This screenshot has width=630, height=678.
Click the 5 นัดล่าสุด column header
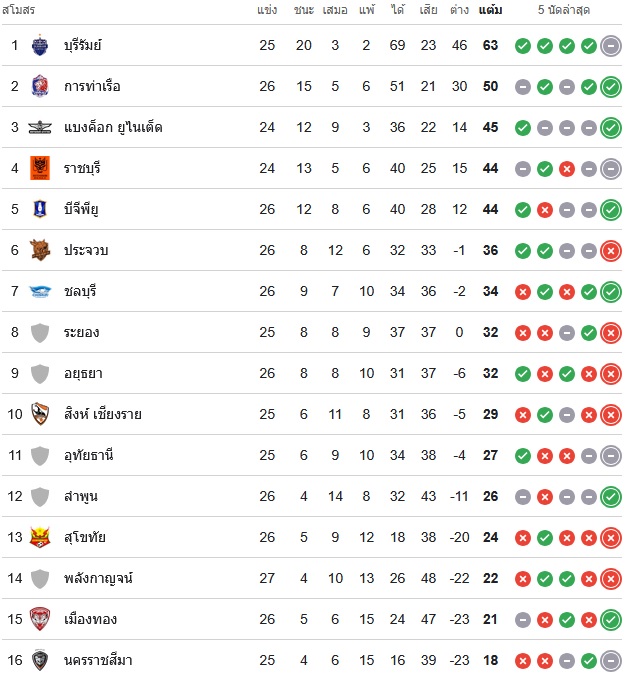click(x=568, y=10)
